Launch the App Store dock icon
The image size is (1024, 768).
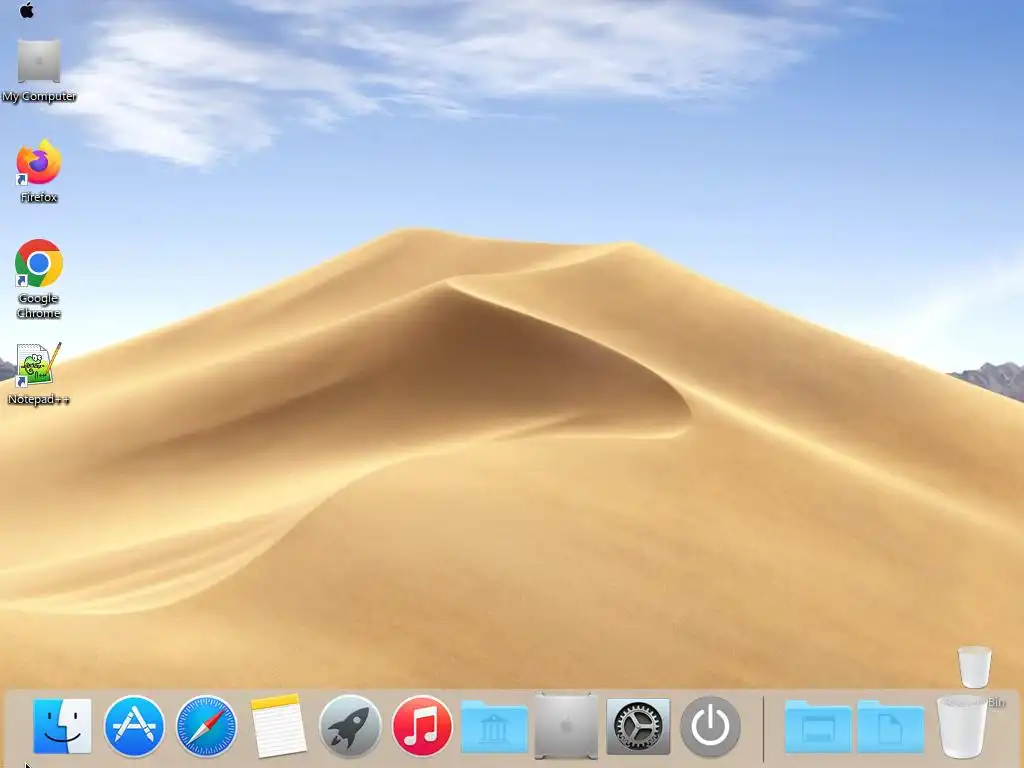point(134,726)
